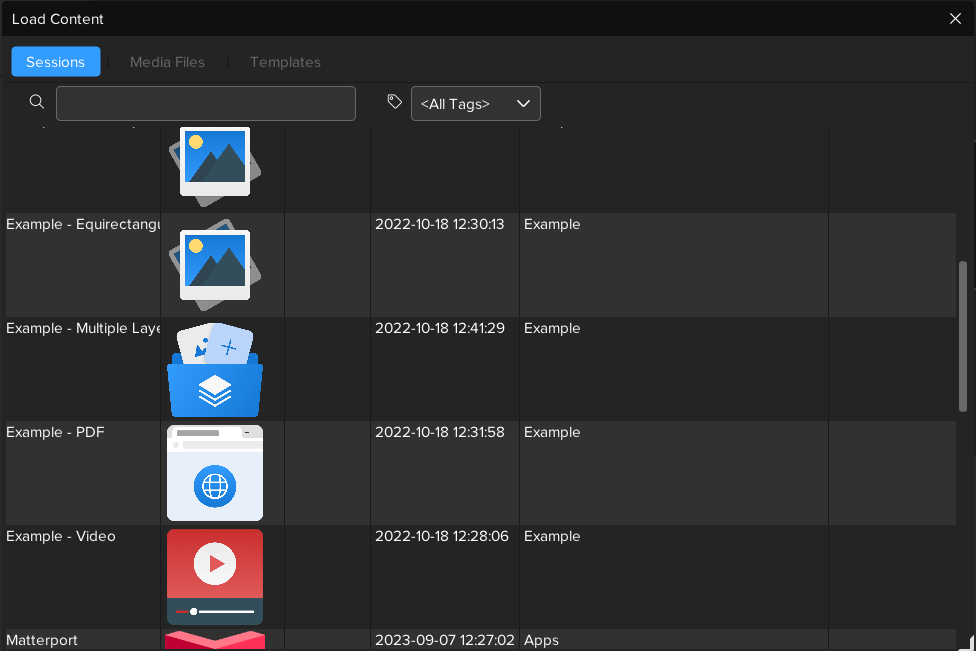Click the 2022-10-18 12:41:29 date cell
This screenshot has width=976, height=651.
coord(440,329)
